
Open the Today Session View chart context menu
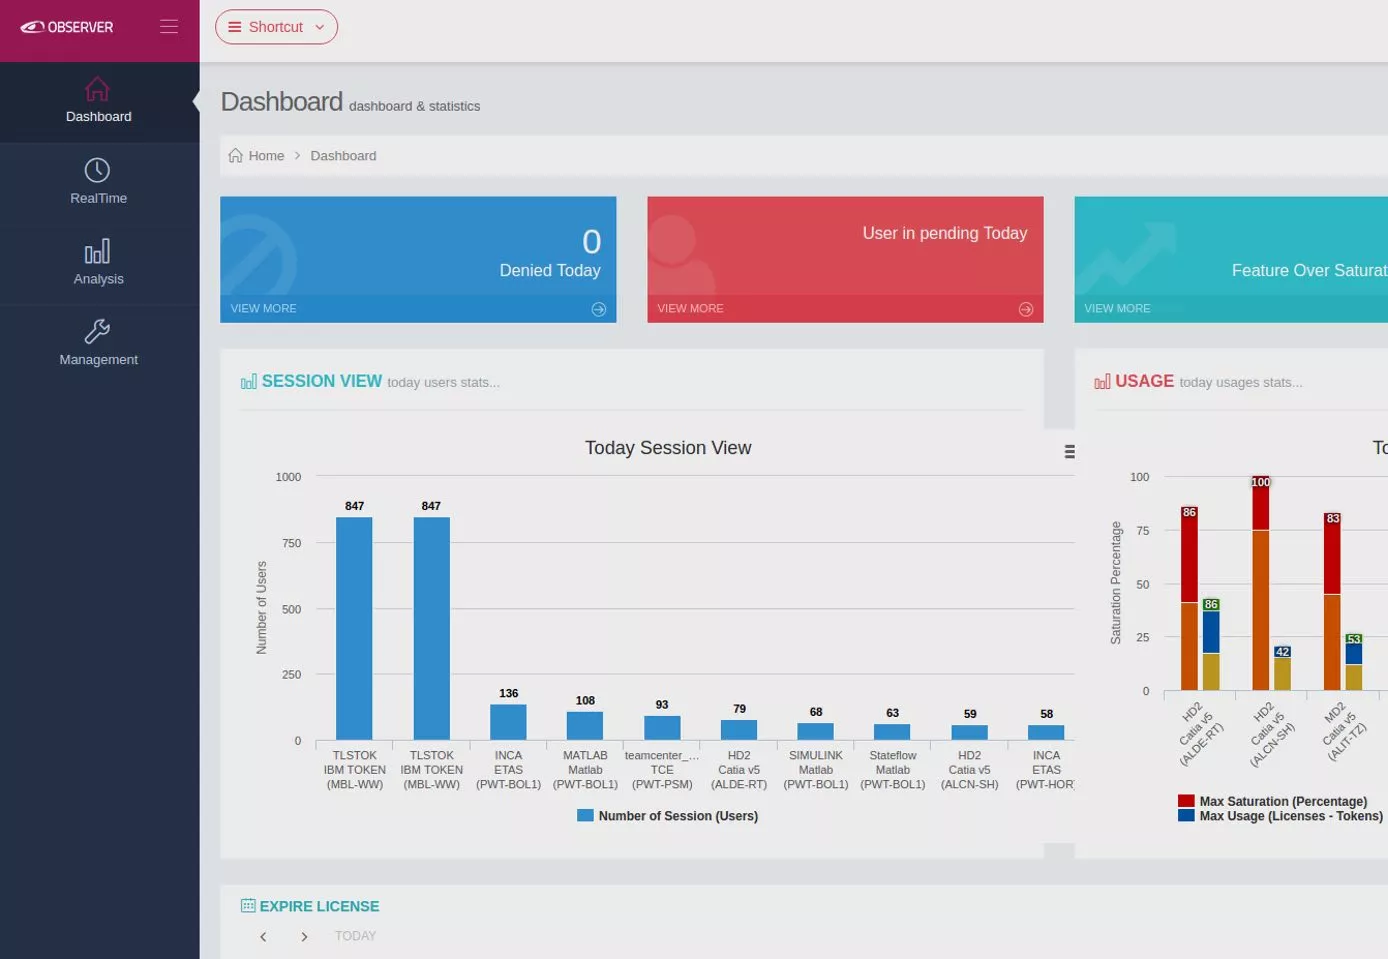click(1070, 452)
